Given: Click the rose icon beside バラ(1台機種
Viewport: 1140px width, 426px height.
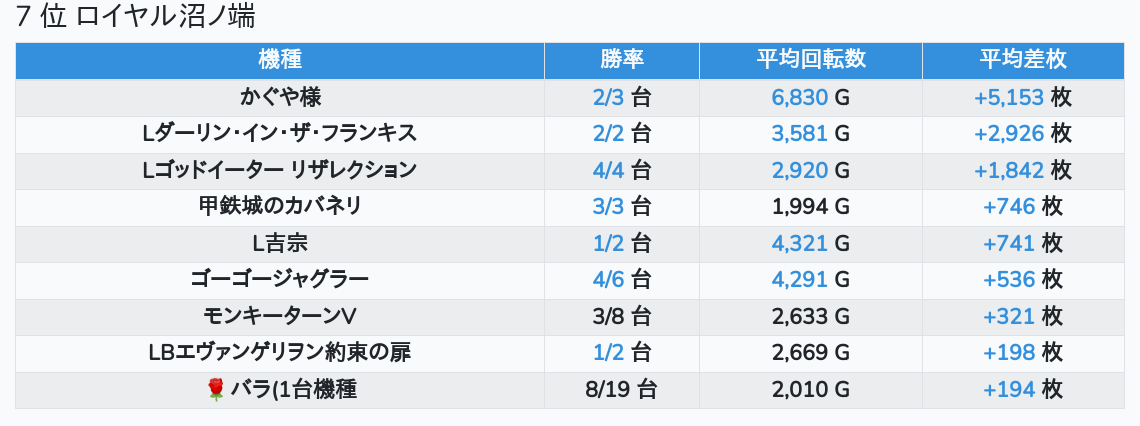Looking at the screenshot, I should pos(216,390).
